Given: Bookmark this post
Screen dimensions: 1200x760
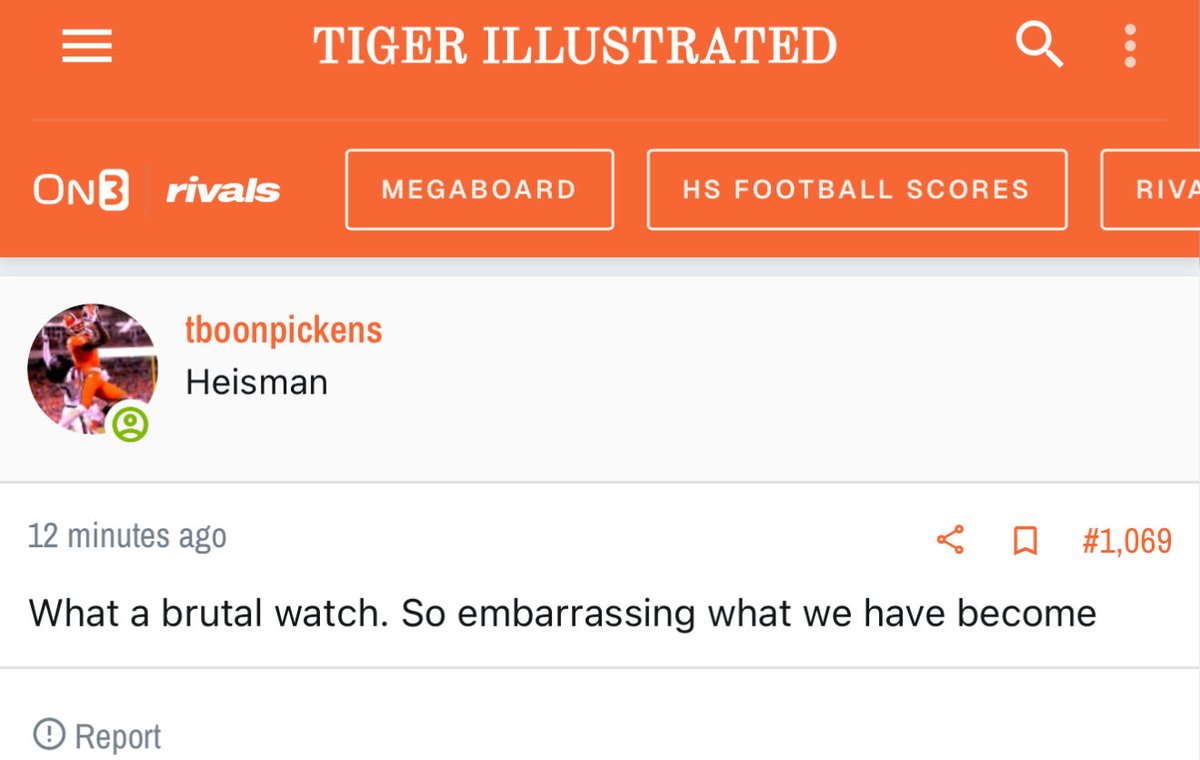Looking at the screenshot, I should tap(1025, 541).
